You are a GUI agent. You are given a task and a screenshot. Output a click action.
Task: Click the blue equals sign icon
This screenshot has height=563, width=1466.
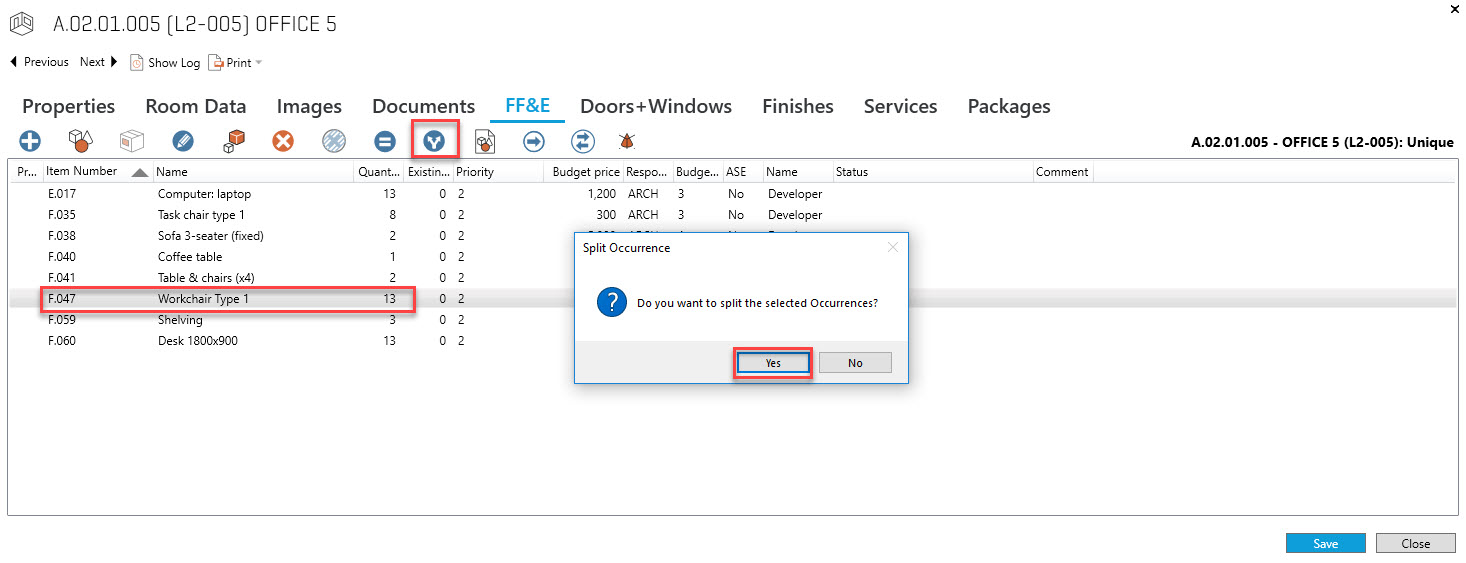tap(384, 141)
